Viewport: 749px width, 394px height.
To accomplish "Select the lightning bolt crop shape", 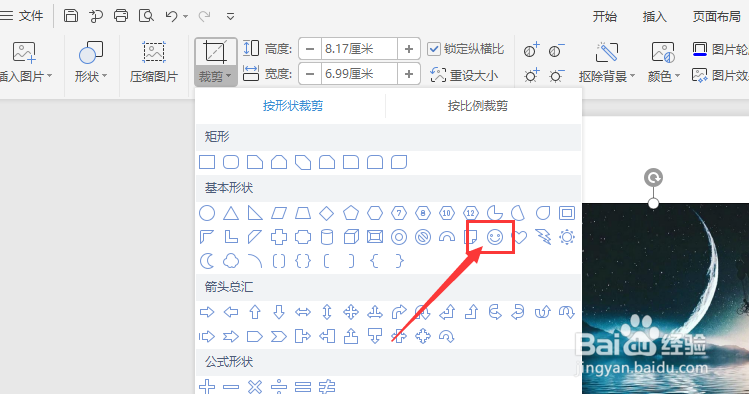I will [x=543, y=237].
